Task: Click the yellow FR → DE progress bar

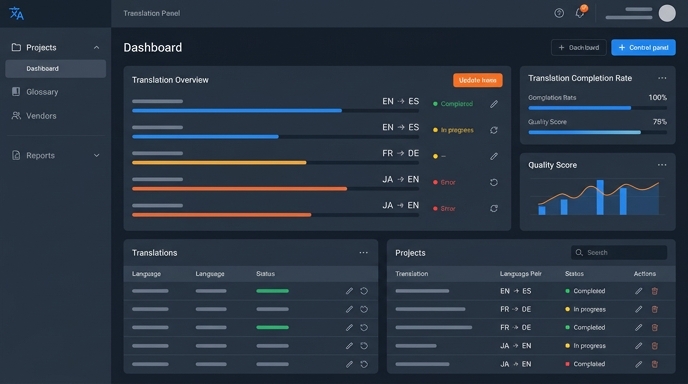Action: click(275, 163)
